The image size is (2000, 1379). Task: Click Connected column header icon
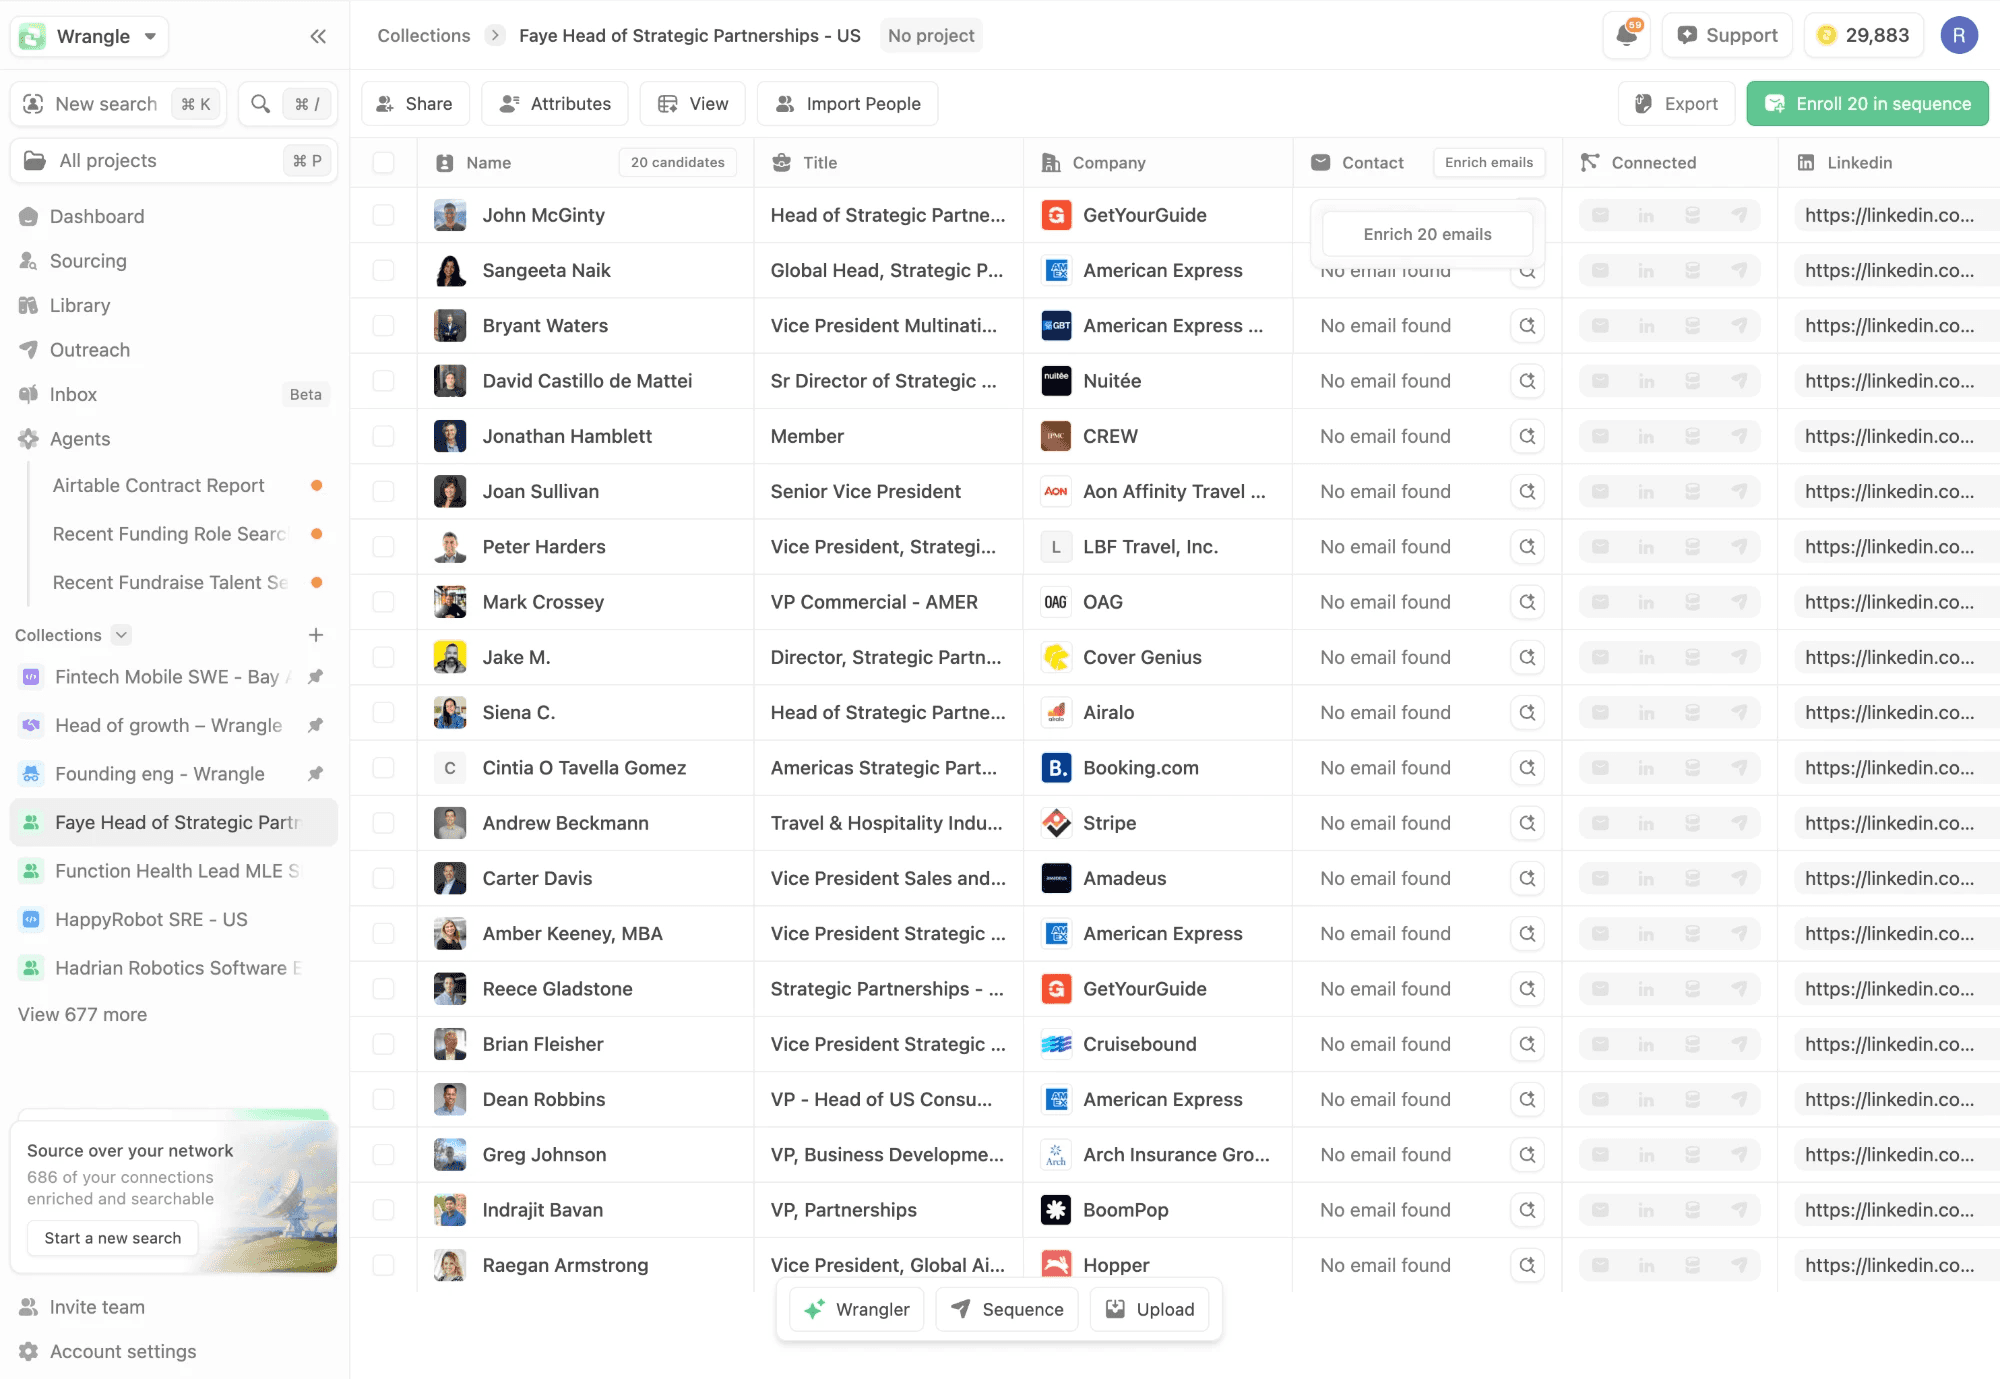click(1589, 163)
